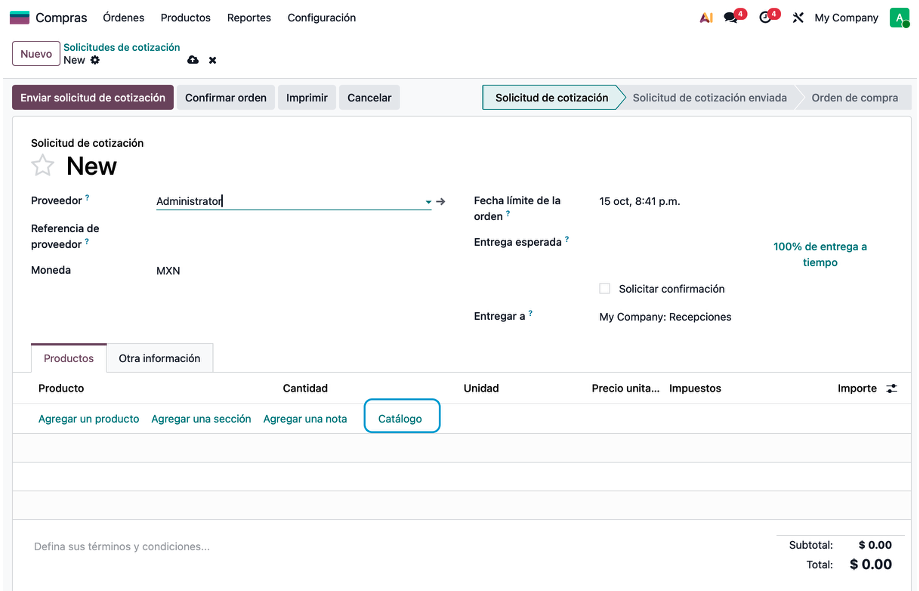Open the user avatar menu
Viewport: 919px width, 591px height.
[x=898, y=18]
